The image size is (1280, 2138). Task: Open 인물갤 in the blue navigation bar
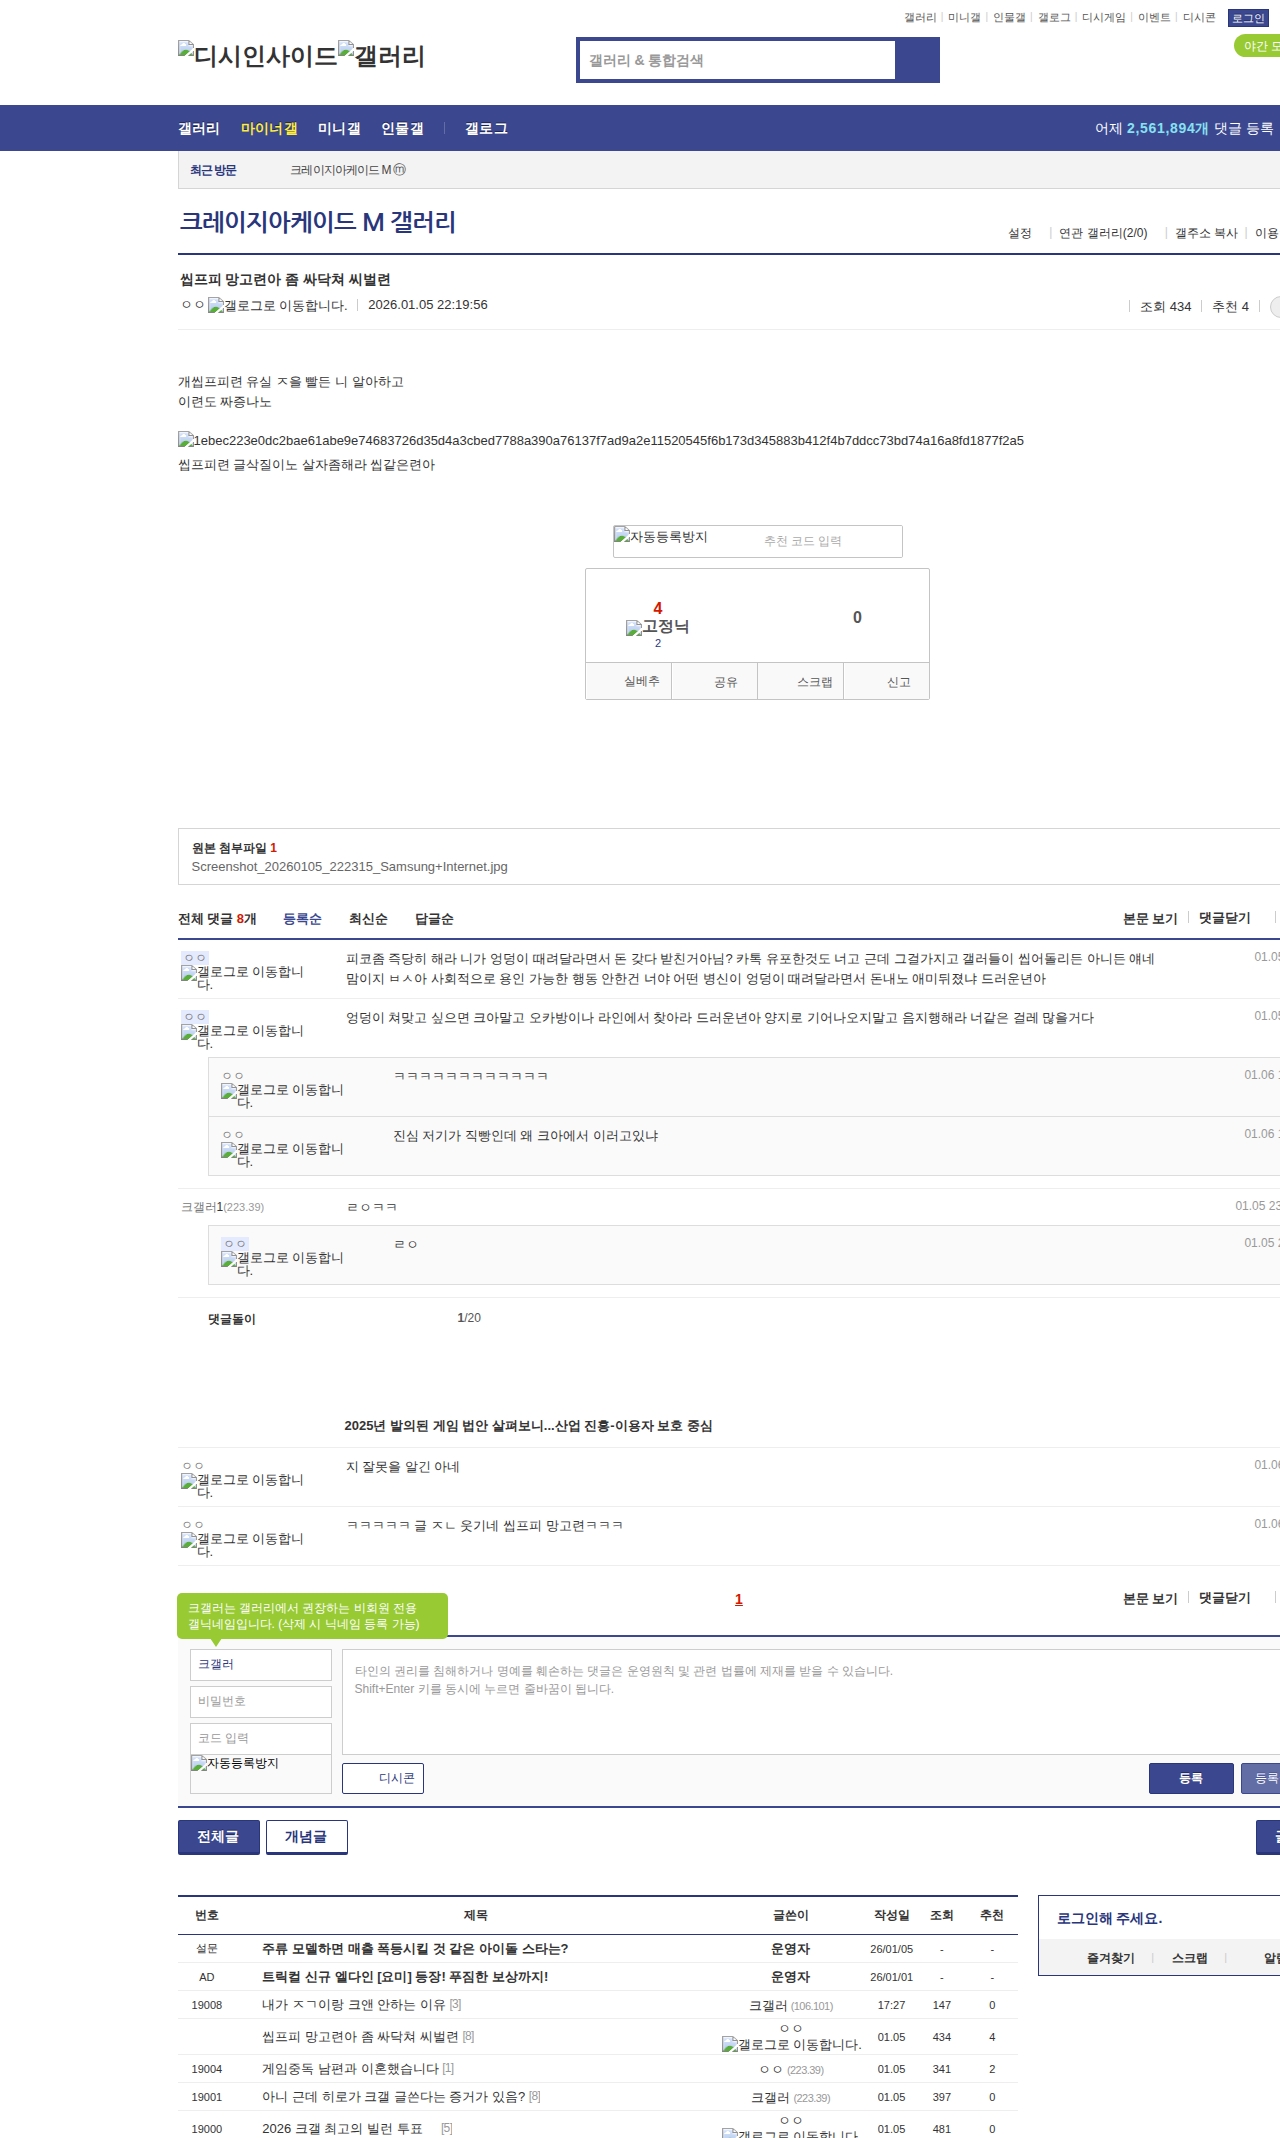point(402,128)
